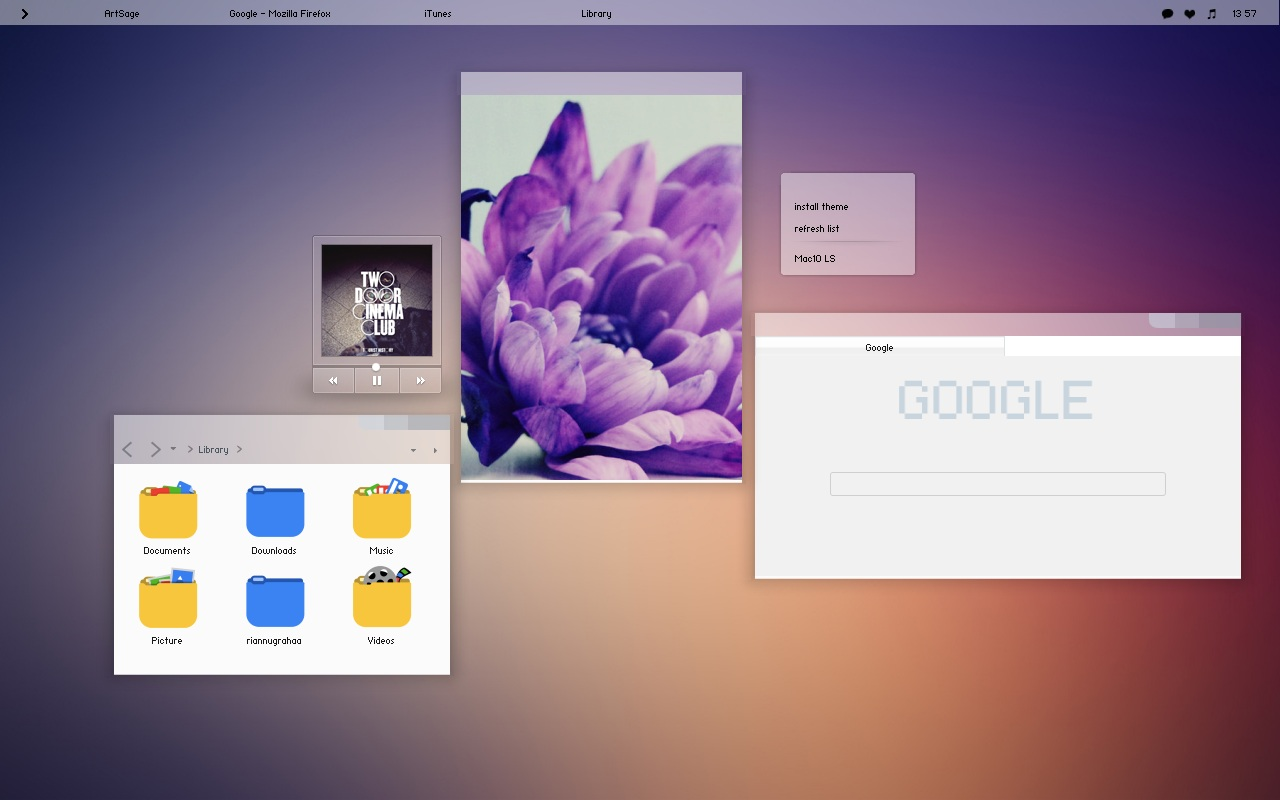Viewport: 1280px width, 800px height.
Task: Click the purple flower image in viewer
Action: coord(601,288)
